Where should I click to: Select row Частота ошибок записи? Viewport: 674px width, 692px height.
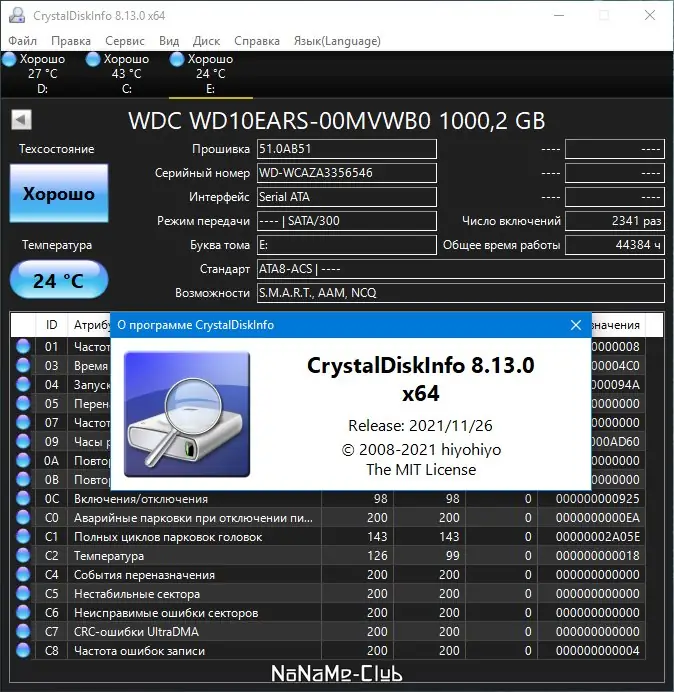tap(327, 651)
